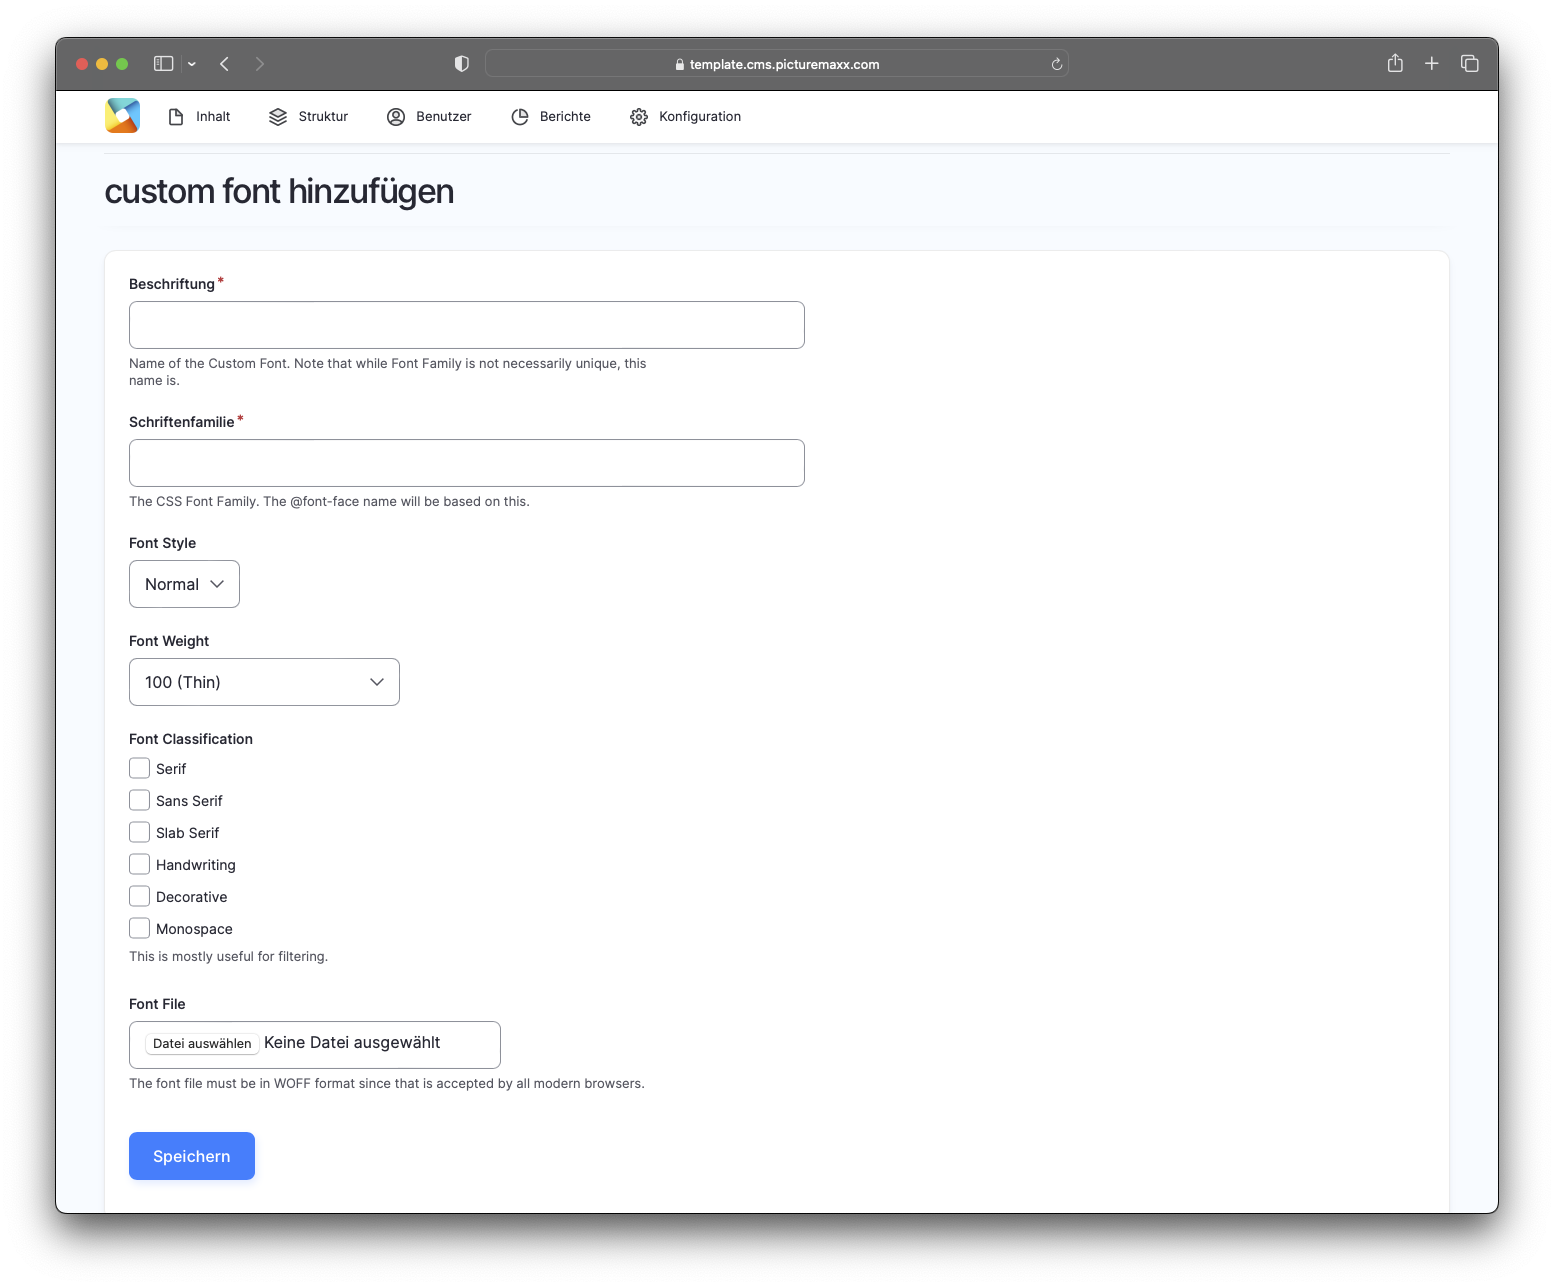The width and height of the screenshot is (1554, 1287).
Task: Tick the Handwriting checkbox
Action: point(140,864)
